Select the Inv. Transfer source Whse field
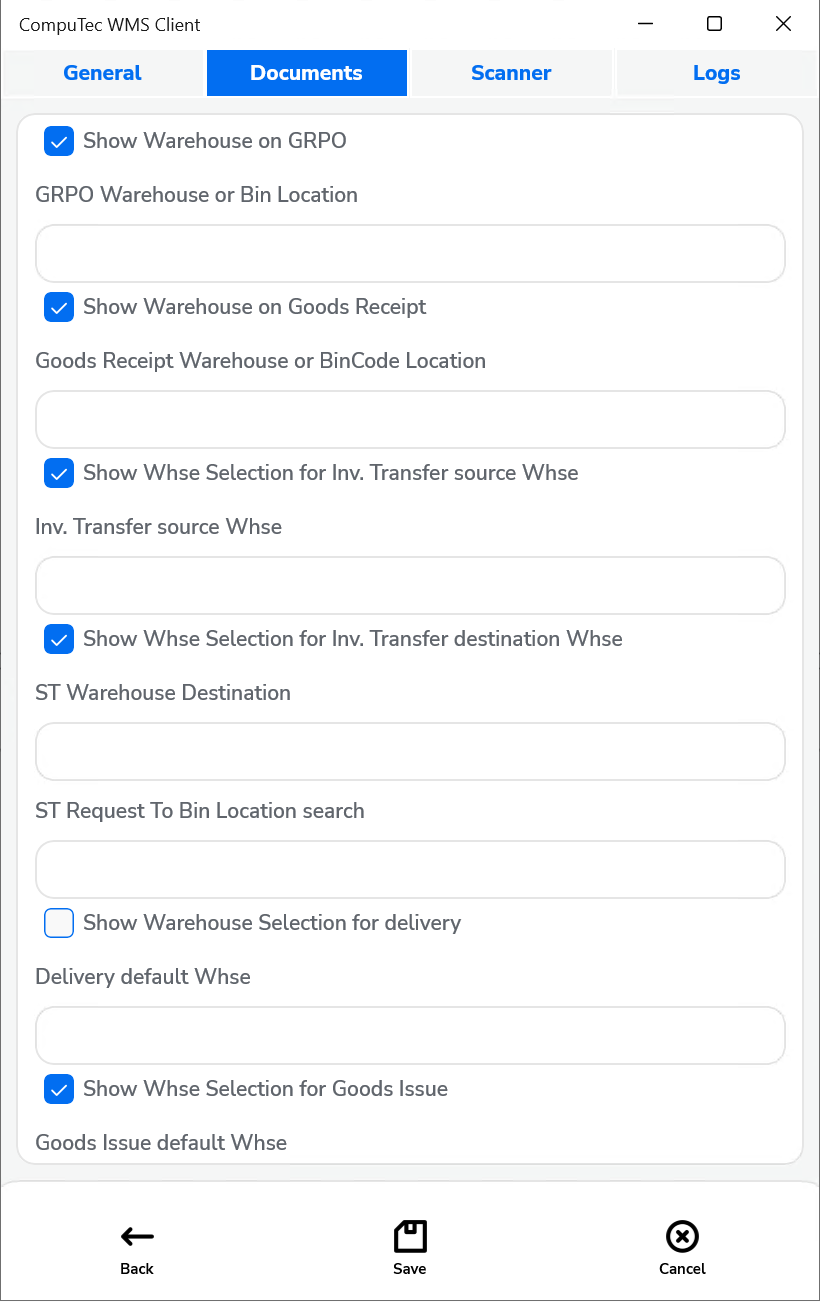 point(410,585)
